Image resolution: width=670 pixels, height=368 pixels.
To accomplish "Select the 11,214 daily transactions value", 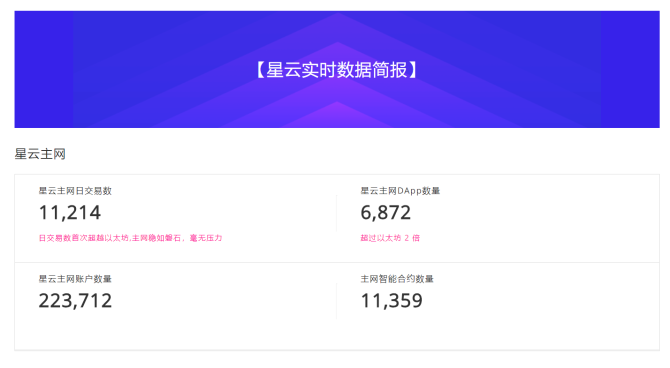I will tap(70, 213).
